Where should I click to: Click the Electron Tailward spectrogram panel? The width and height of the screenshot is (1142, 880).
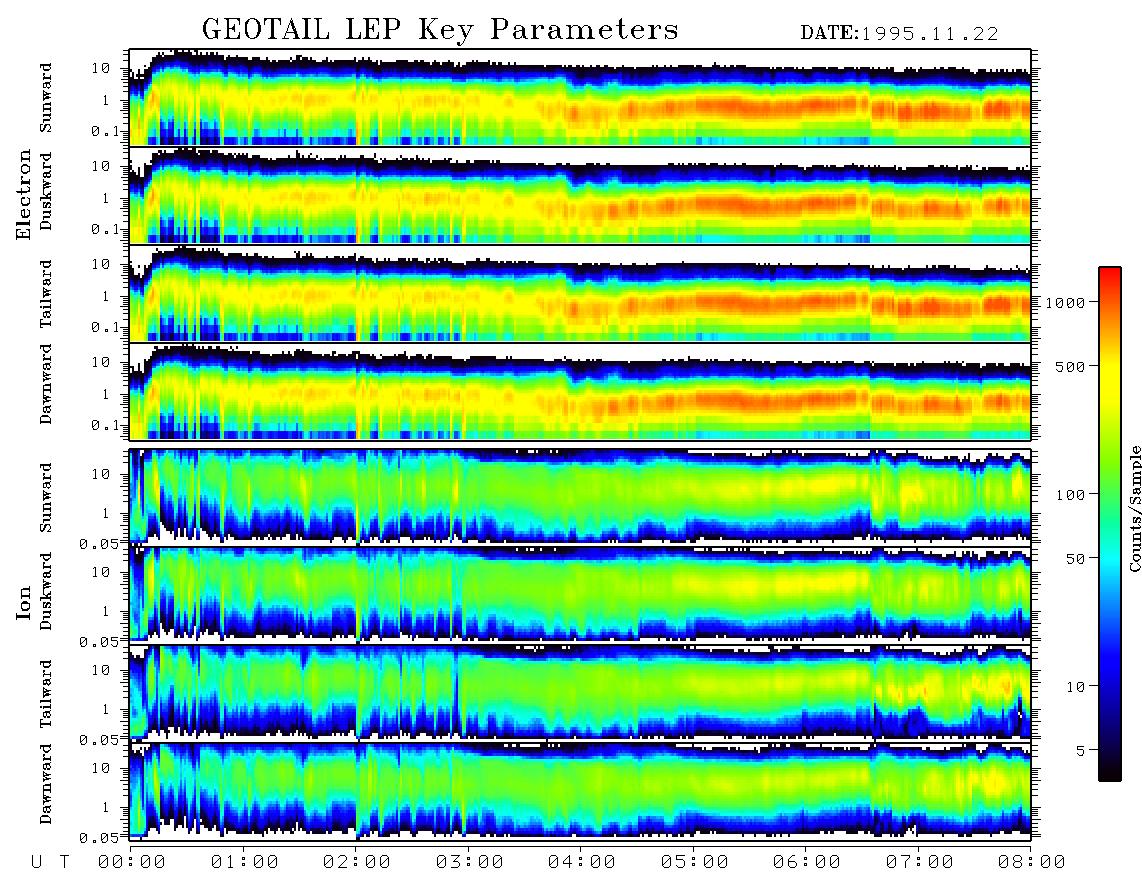pos(580,294)
